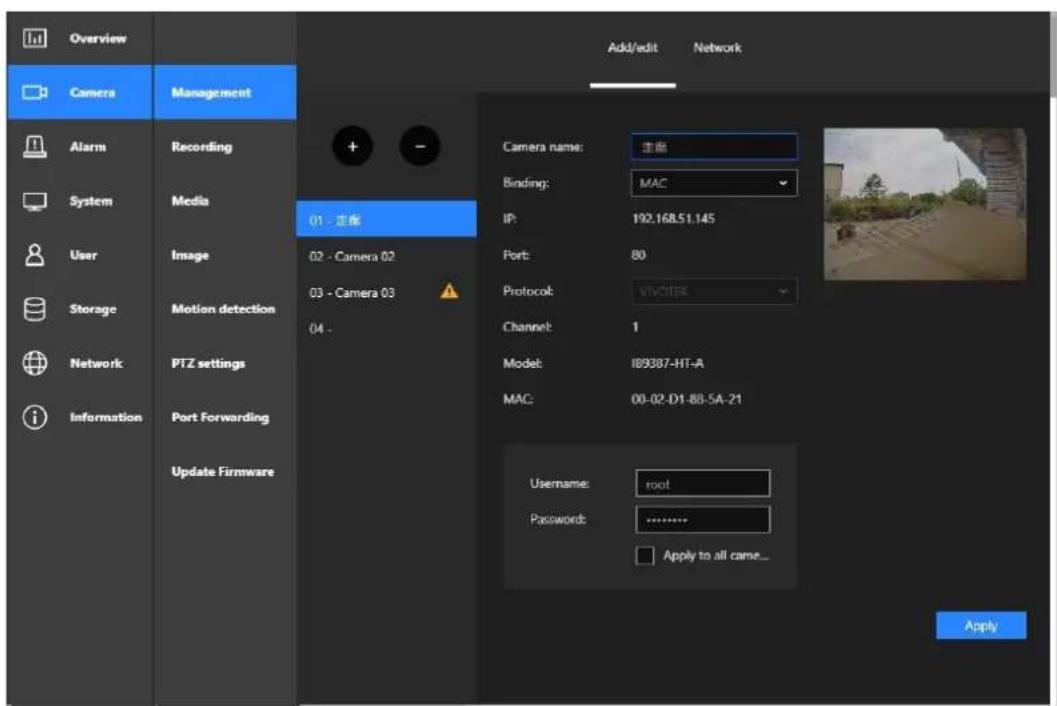Viewport: 1057px width, 706px height.
Task: Click the Network globe icon
Action: [x=35, y=363]
